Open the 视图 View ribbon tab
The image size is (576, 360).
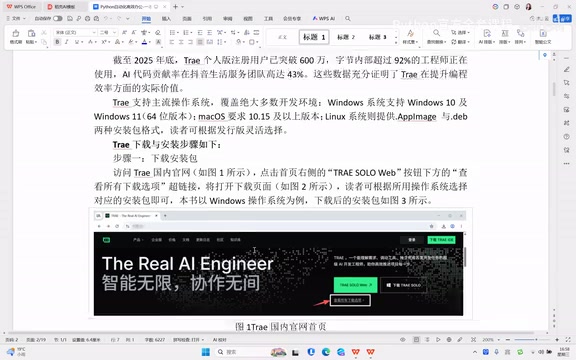click(248, 18)
